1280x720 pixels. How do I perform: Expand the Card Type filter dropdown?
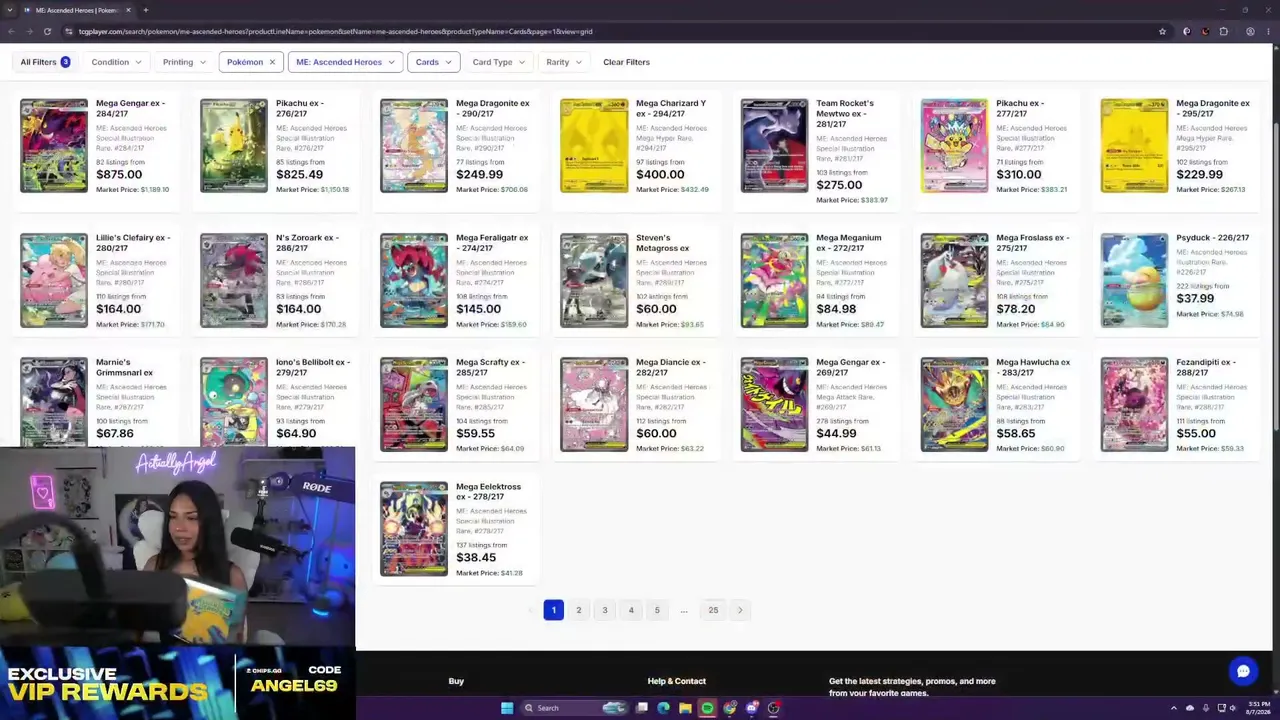(498, 62)
